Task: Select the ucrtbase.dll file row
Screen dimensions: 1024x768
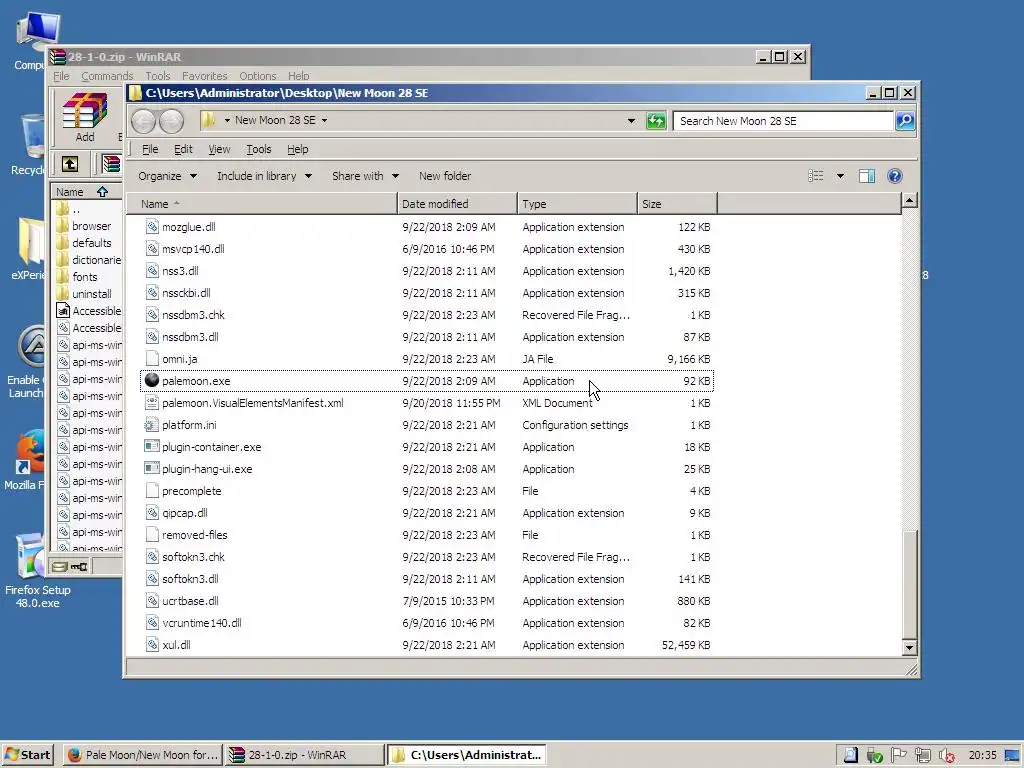Action: click(x=427, y=601)
